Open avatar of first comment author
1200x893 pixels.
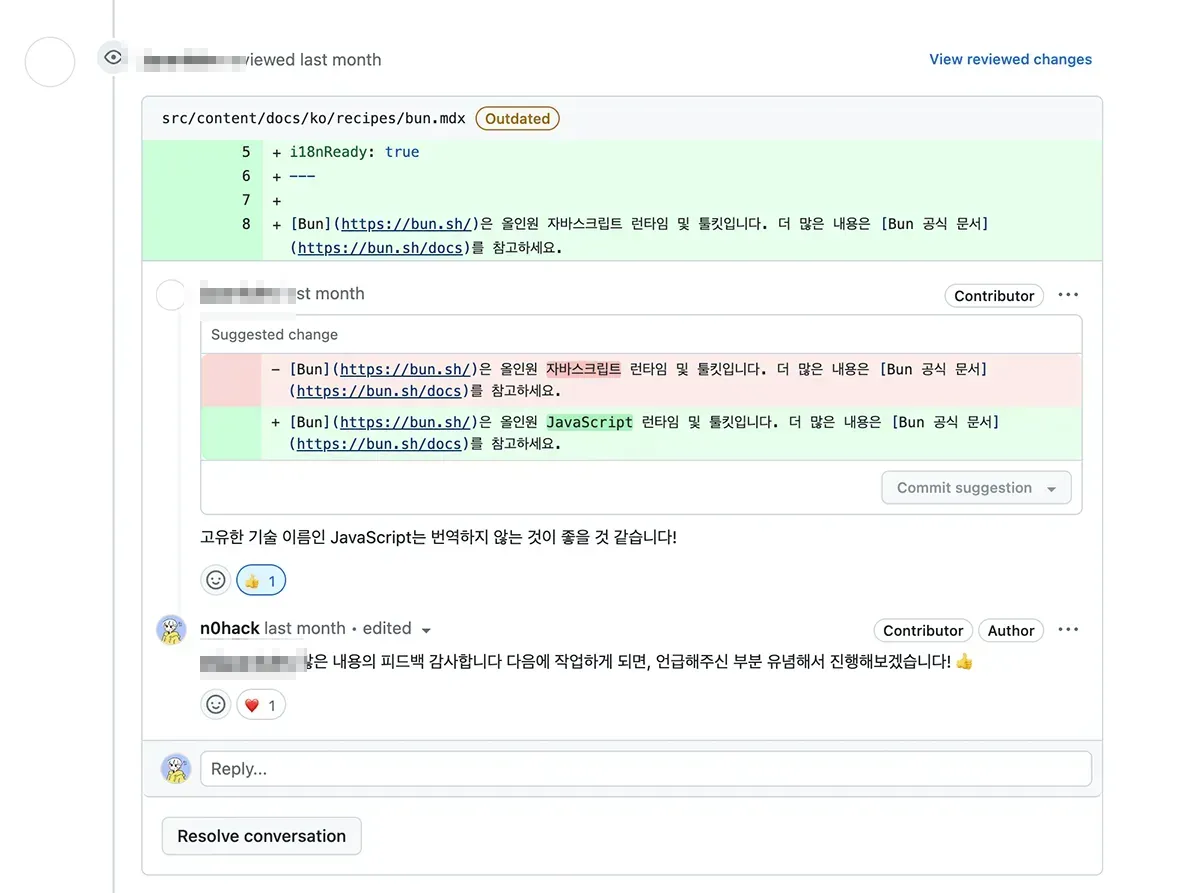pyautogui.click(x=171, y=295)
